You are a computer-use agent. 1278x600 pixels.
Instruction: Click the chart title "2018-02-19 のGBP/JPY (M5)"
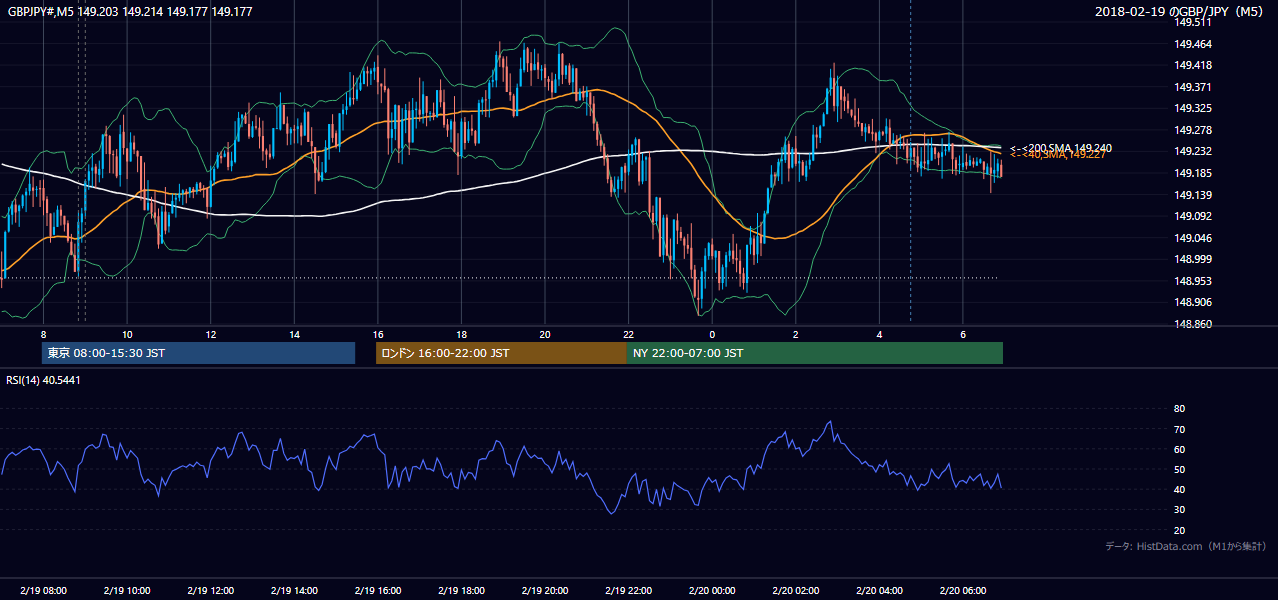point(1181,12)
